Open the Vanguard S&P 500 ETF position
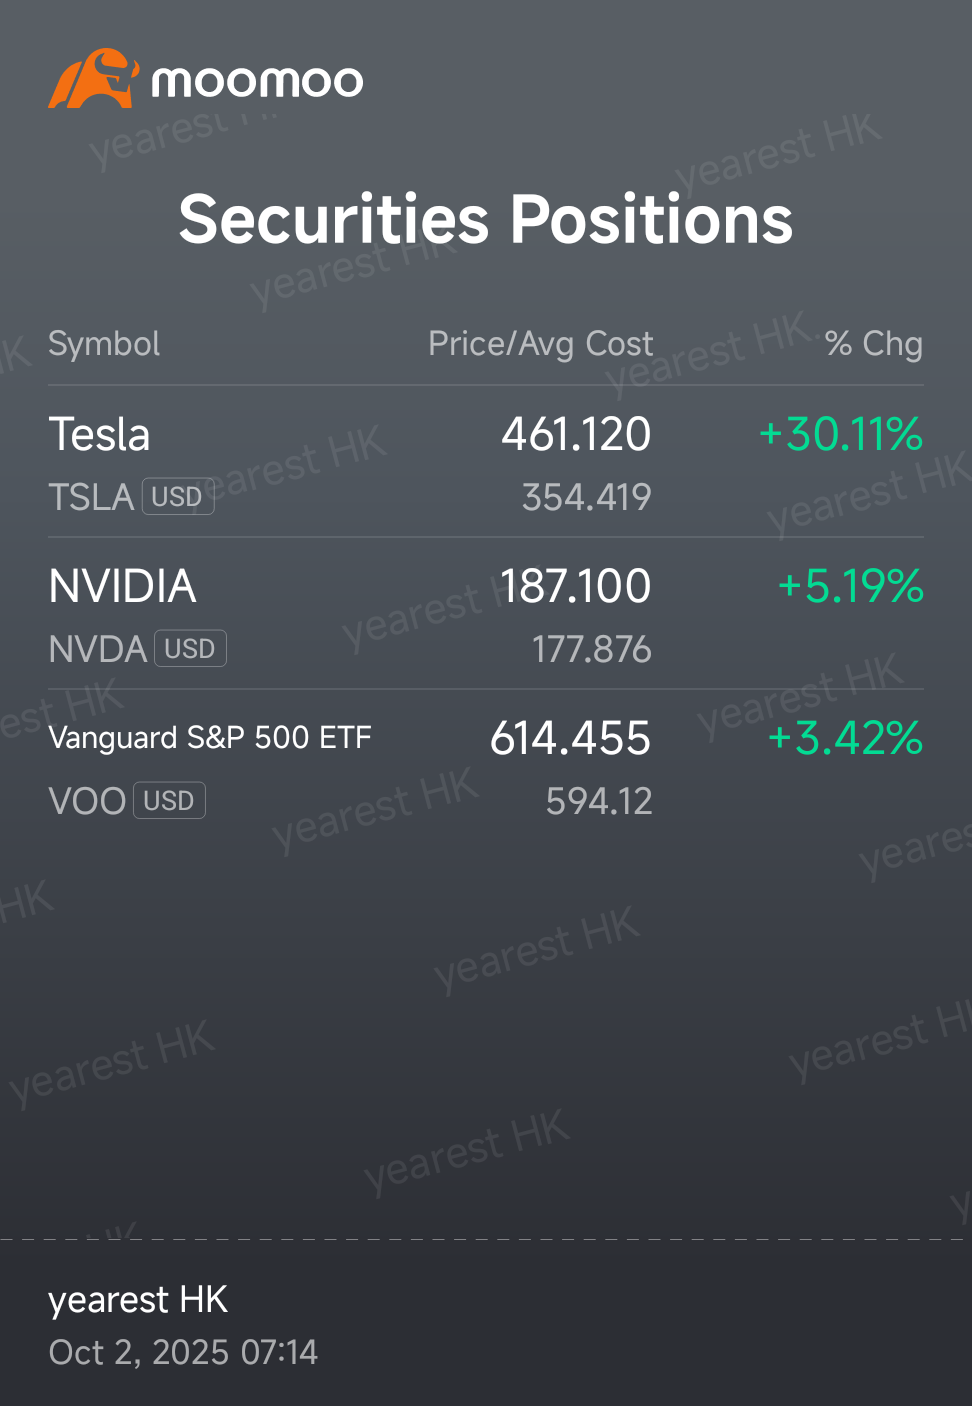 tap(210, 738)
